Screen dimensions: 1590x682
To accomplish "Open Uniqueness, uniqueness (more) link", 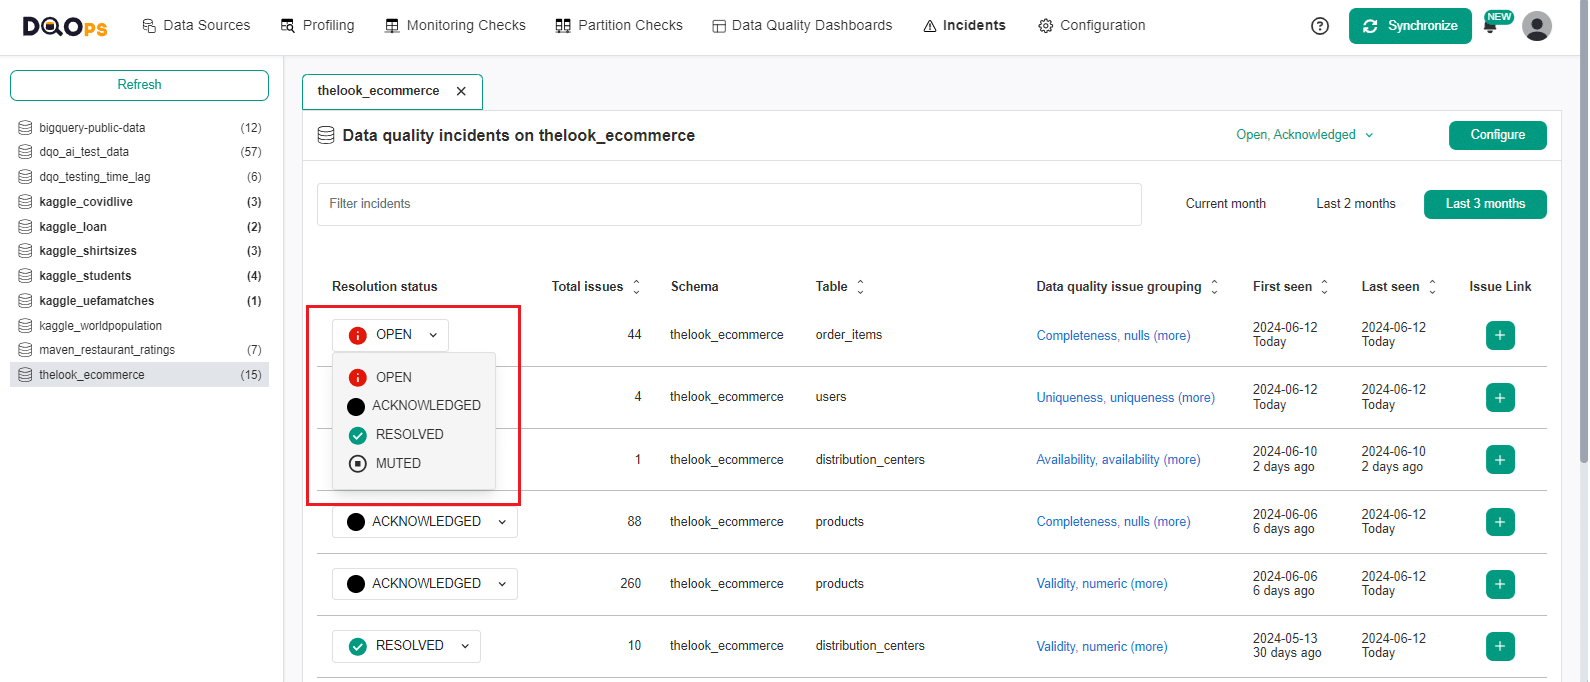I will pyautogui.click(x=1125, y=398).
